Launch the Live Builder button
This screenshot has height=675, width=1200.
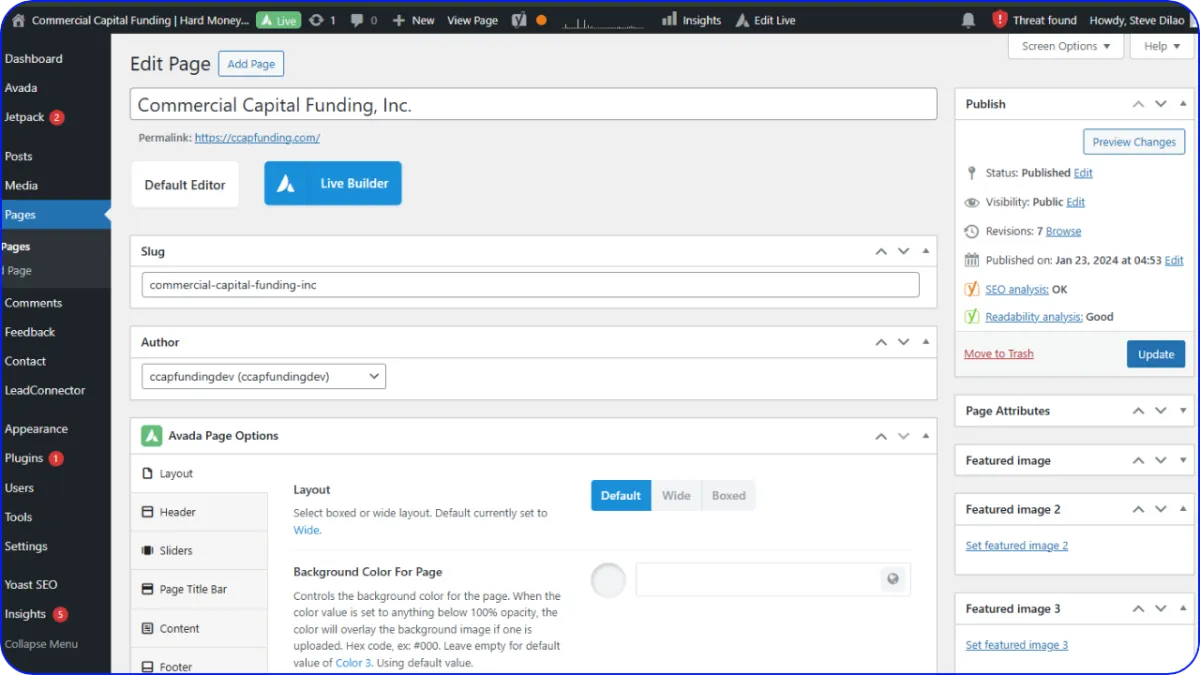tap(333, 184)
